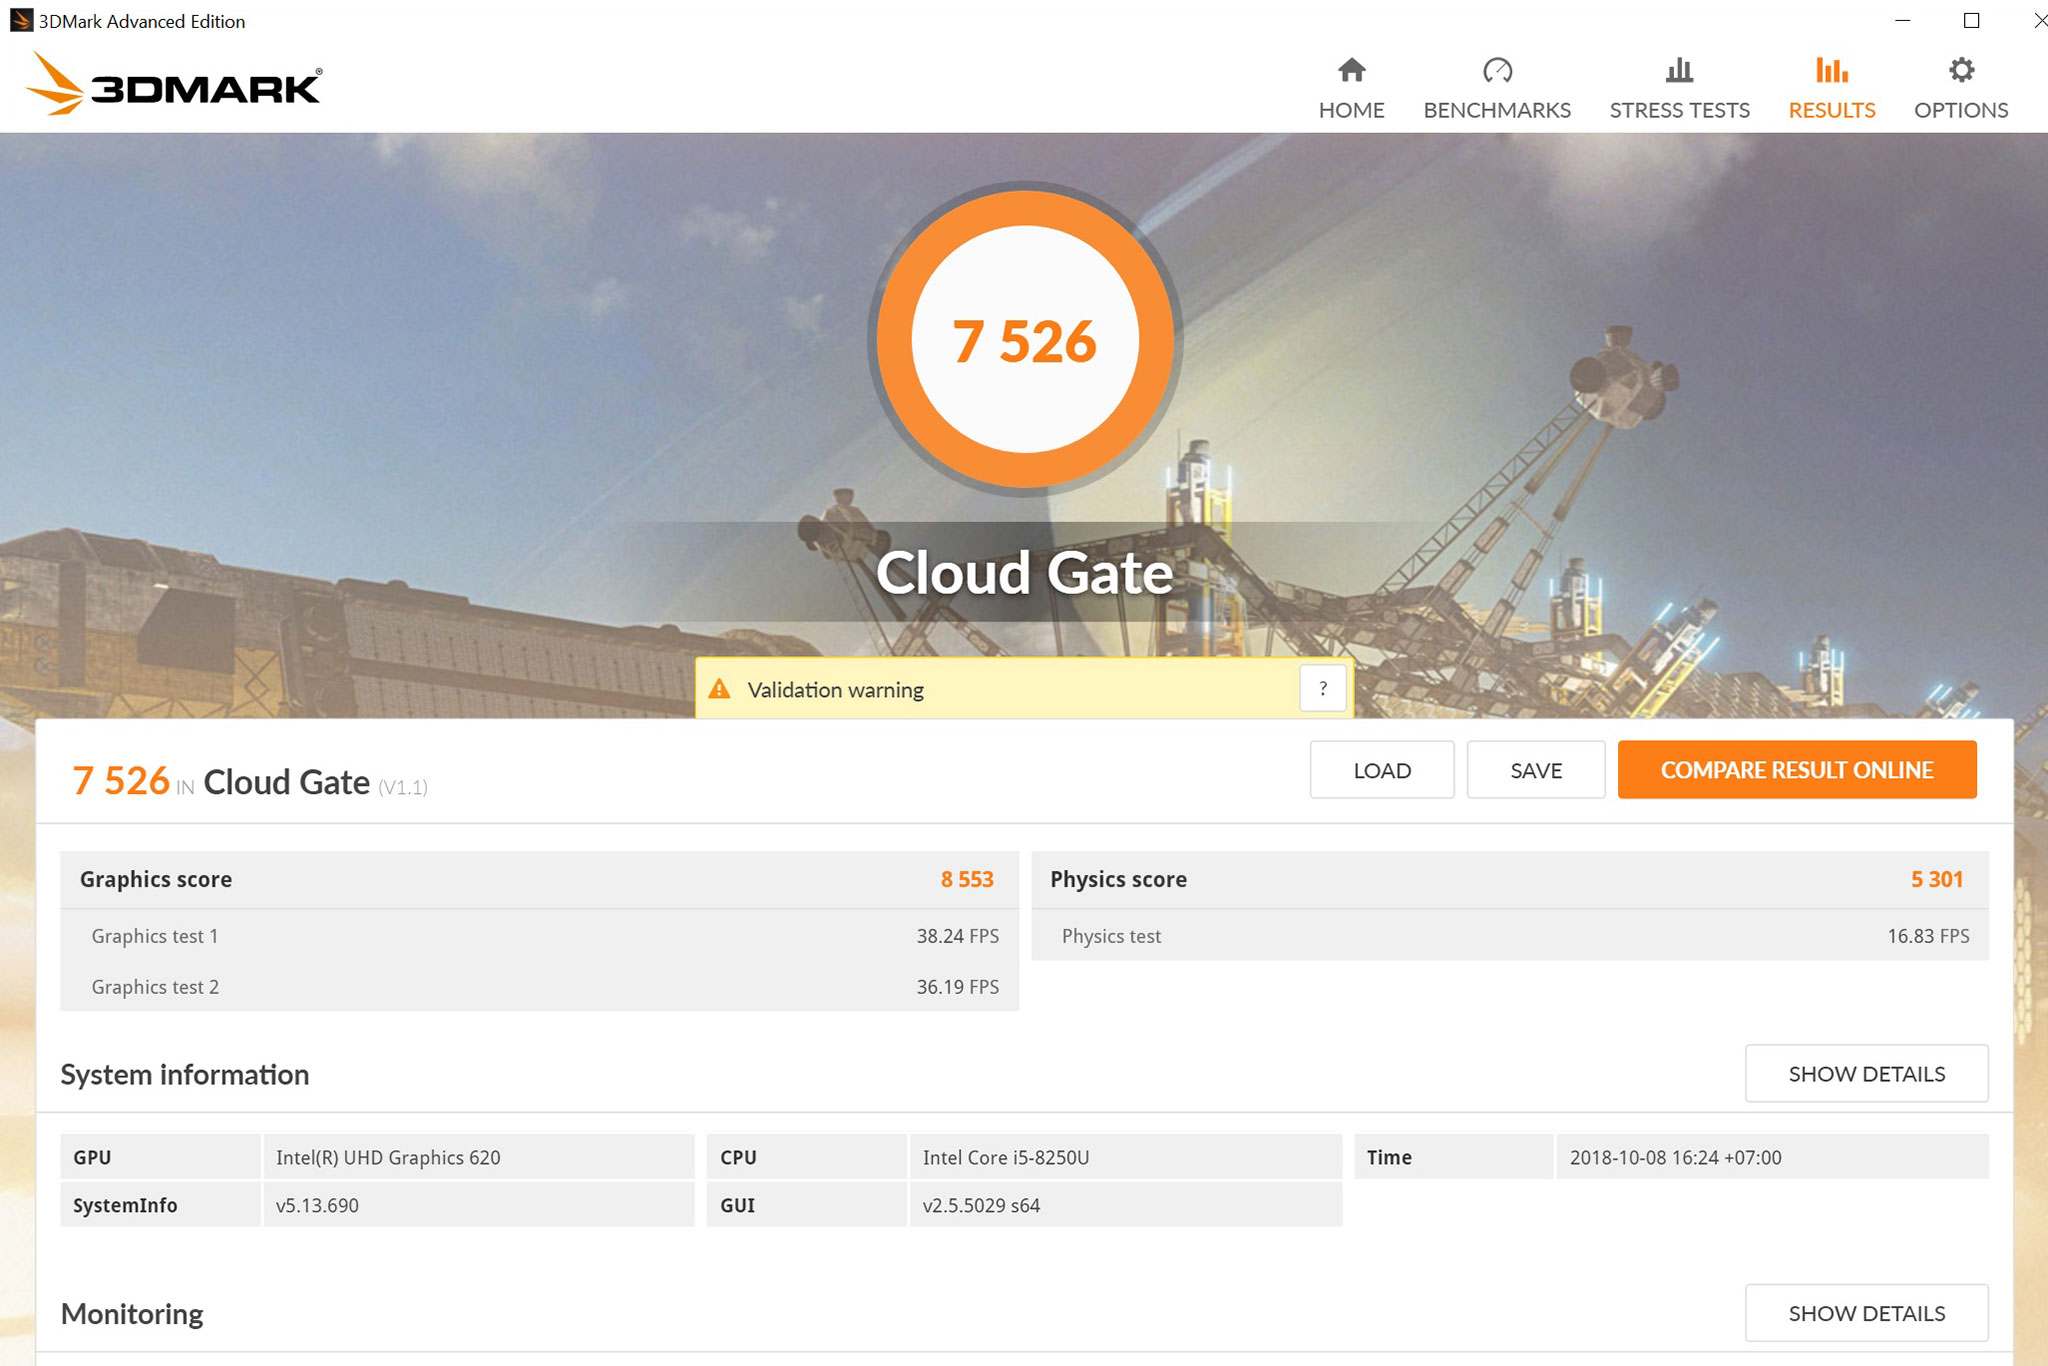Minimize the 3DMark window
Screen dimensions: 2048x1366
pos(1903,20)
